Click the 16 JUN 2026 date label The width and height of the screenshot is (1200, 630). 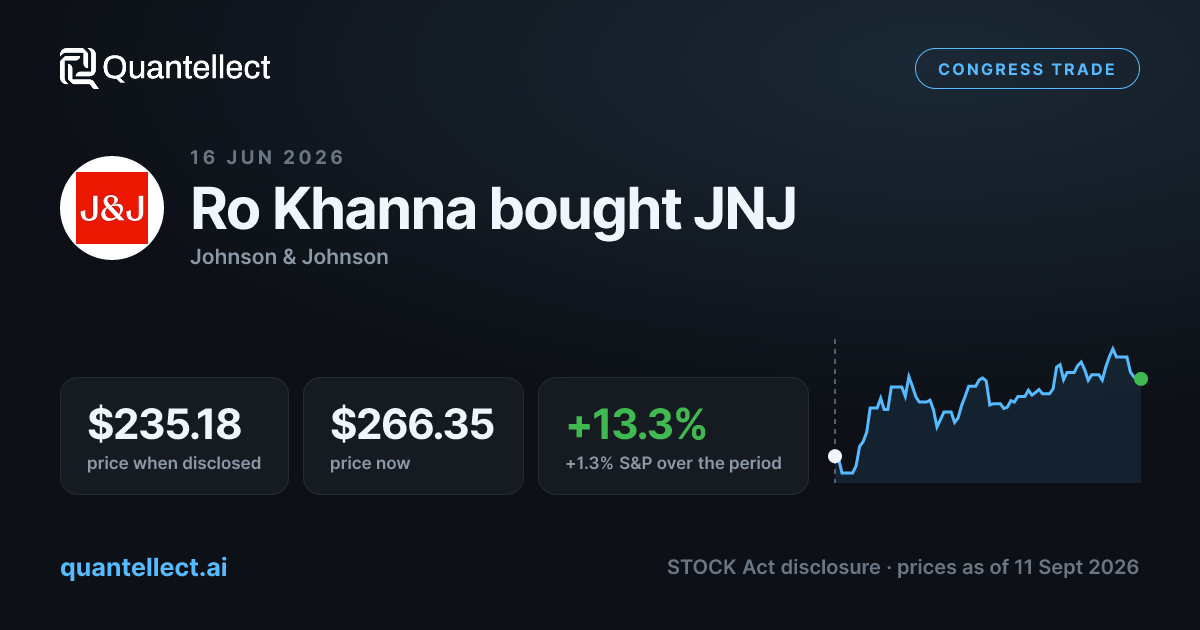tap(267, 158)
